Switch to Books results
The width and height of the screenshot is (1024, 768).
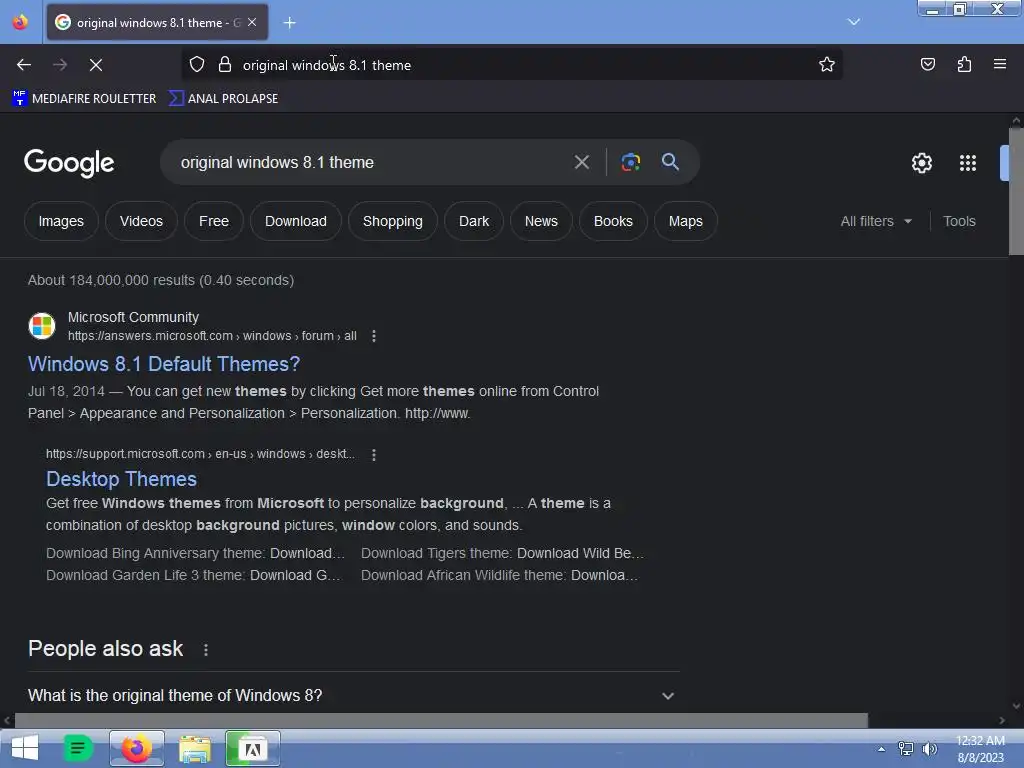[x=613, y=221]
